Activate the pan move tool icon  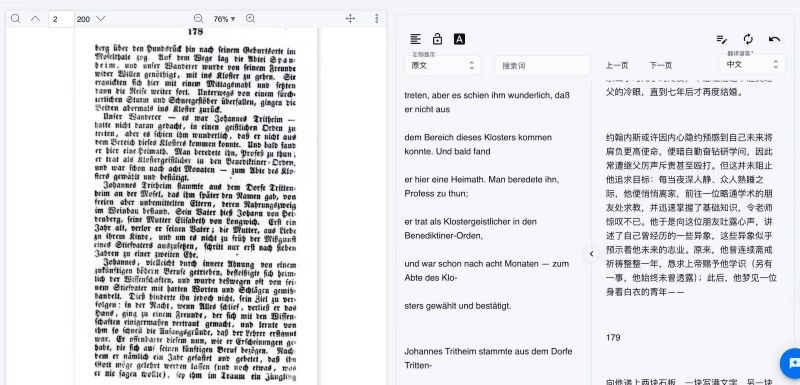pyautogui.click(x=351, y=19)
